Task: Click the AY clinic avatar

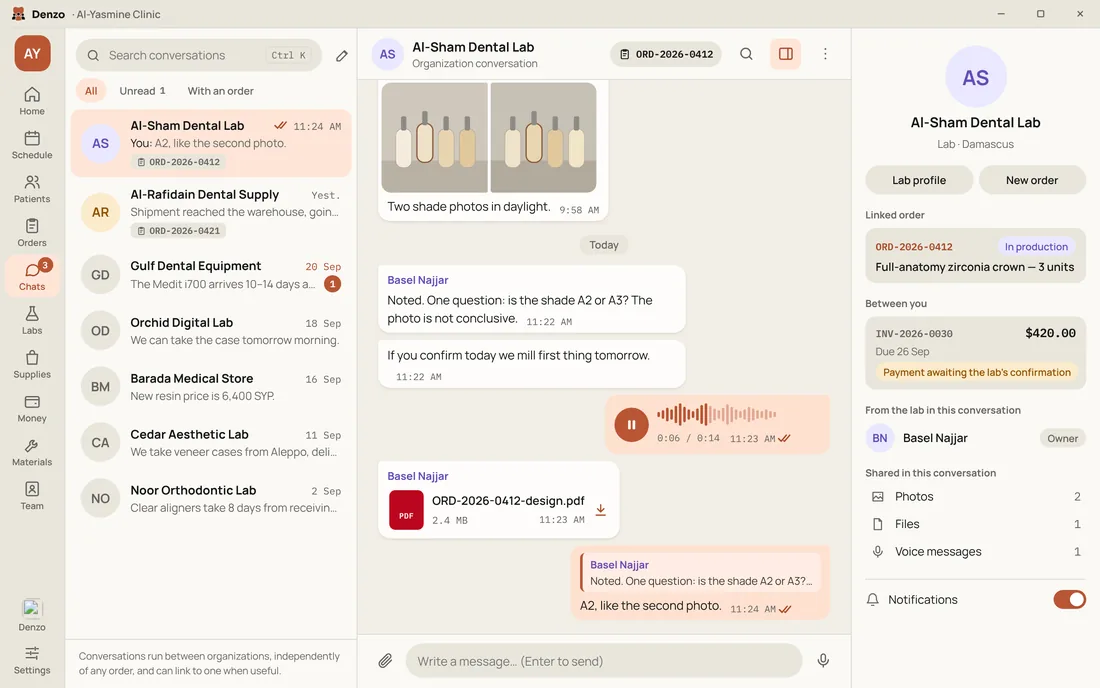Action: click(x=32, y=53)
